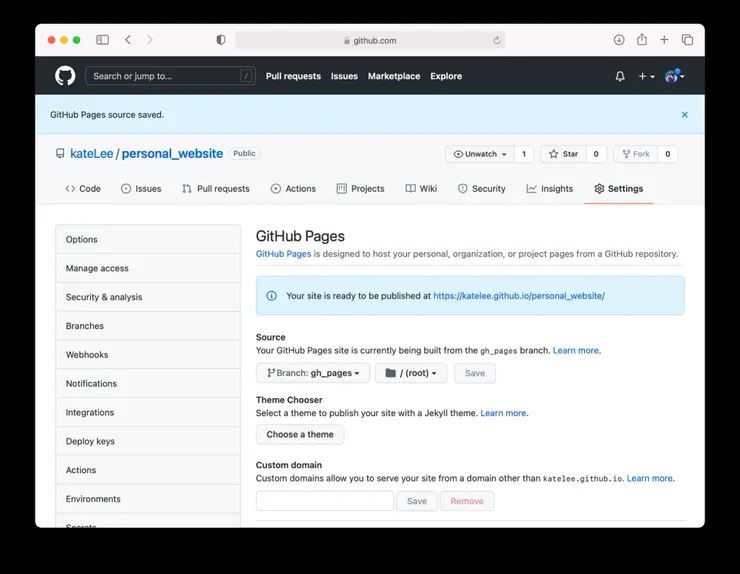
Task: Open a new tab with plus icon
Action: click(x=664, y=40)
